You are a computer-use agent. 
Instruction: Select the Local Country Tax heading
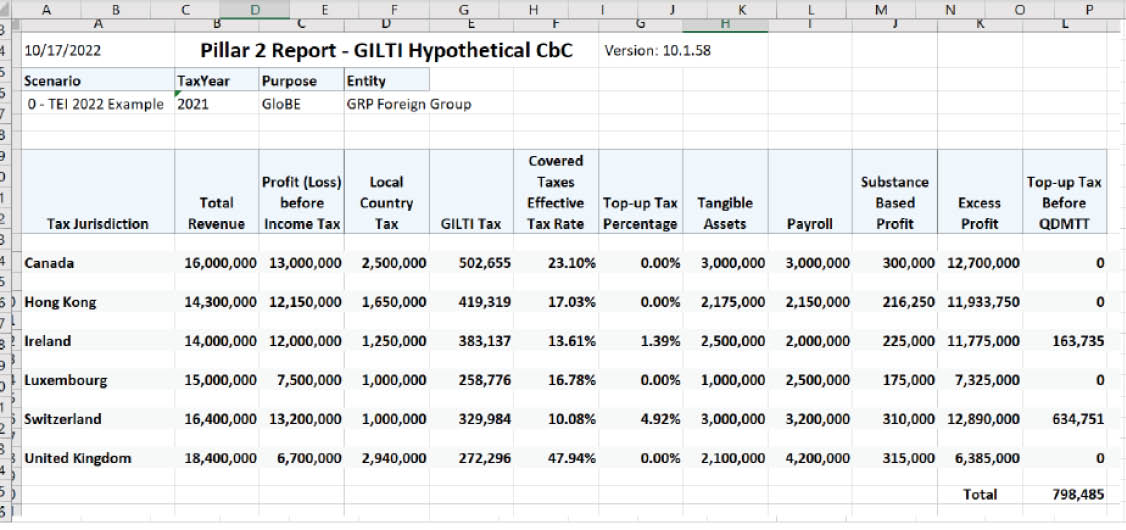click(387, 192)
